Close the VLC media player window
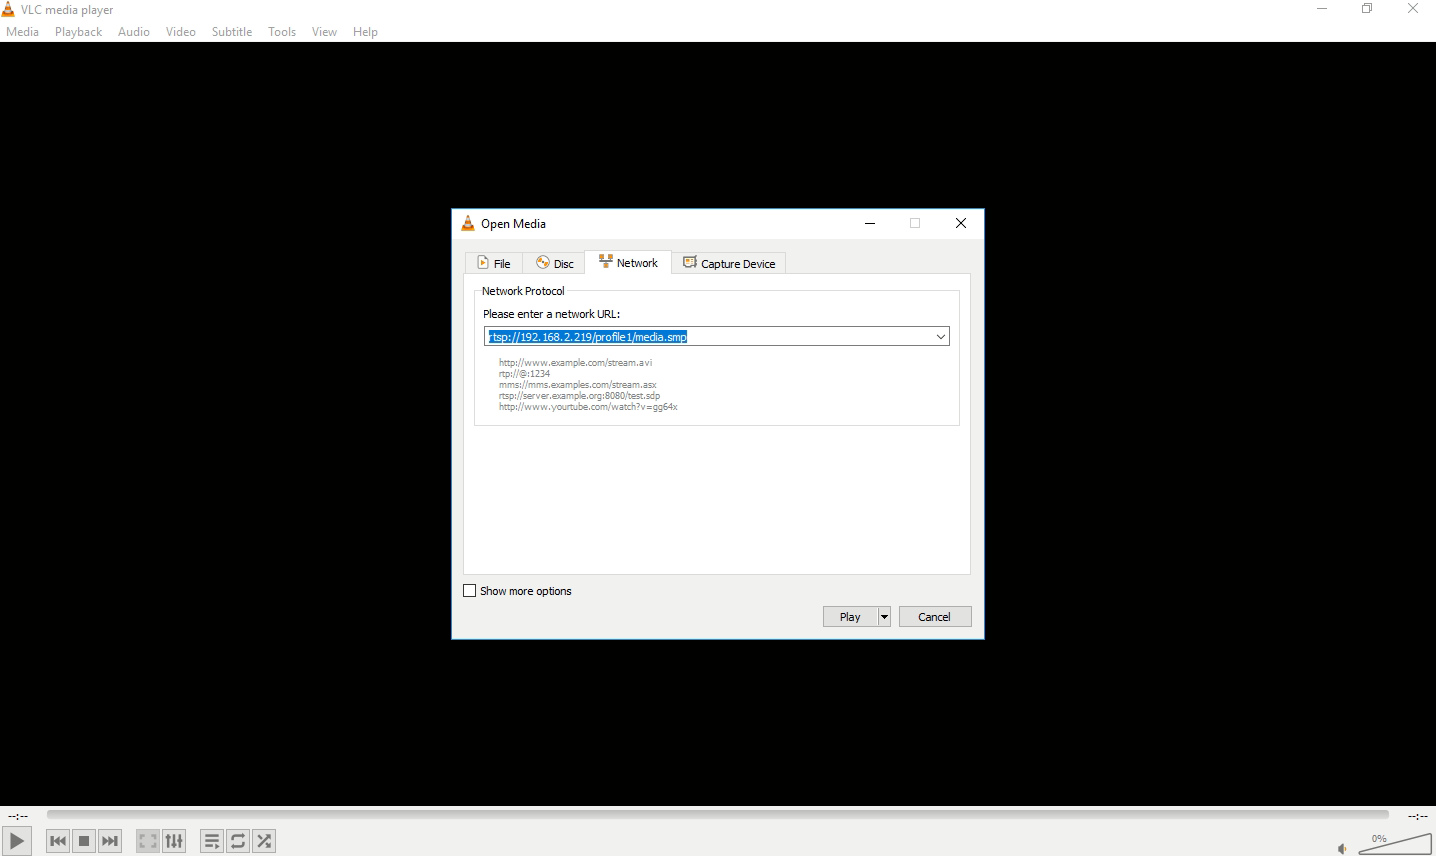Screen dimensions: 1436x856 pyautogui.click(x=1413, y=9)
